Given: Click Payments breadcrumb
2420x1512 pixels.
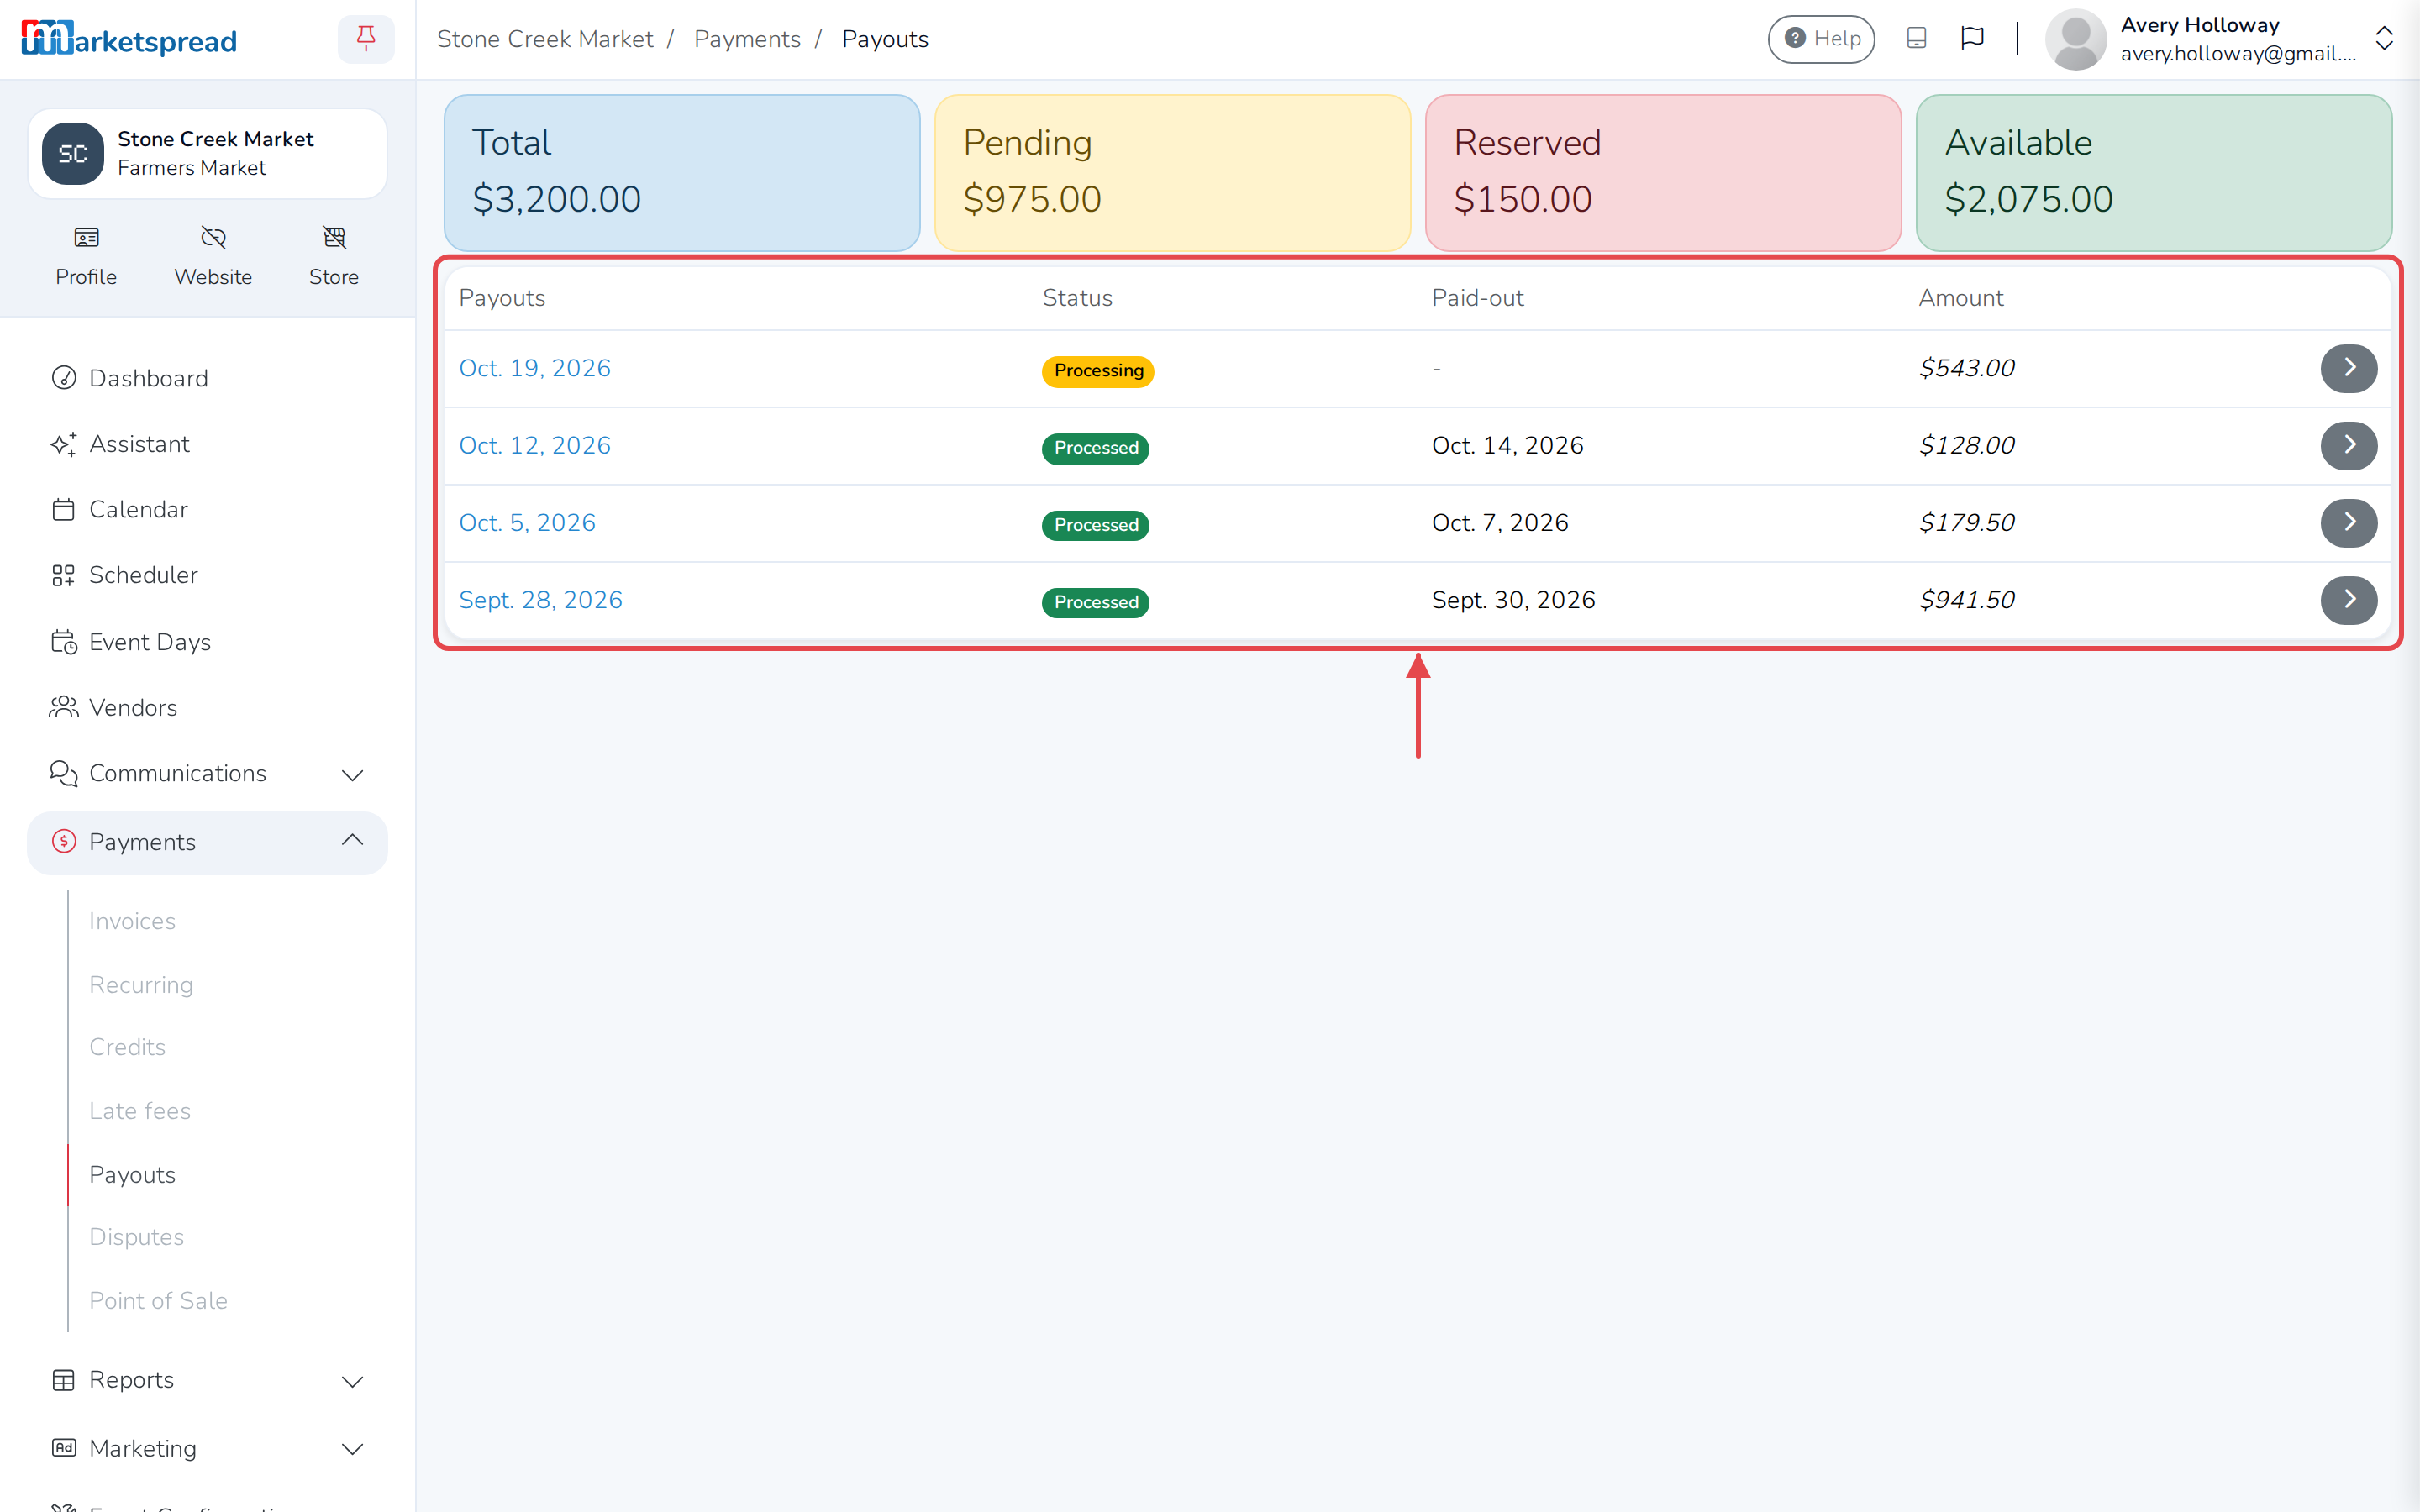Looking at the screenshot, I should [x=747, y=39].
